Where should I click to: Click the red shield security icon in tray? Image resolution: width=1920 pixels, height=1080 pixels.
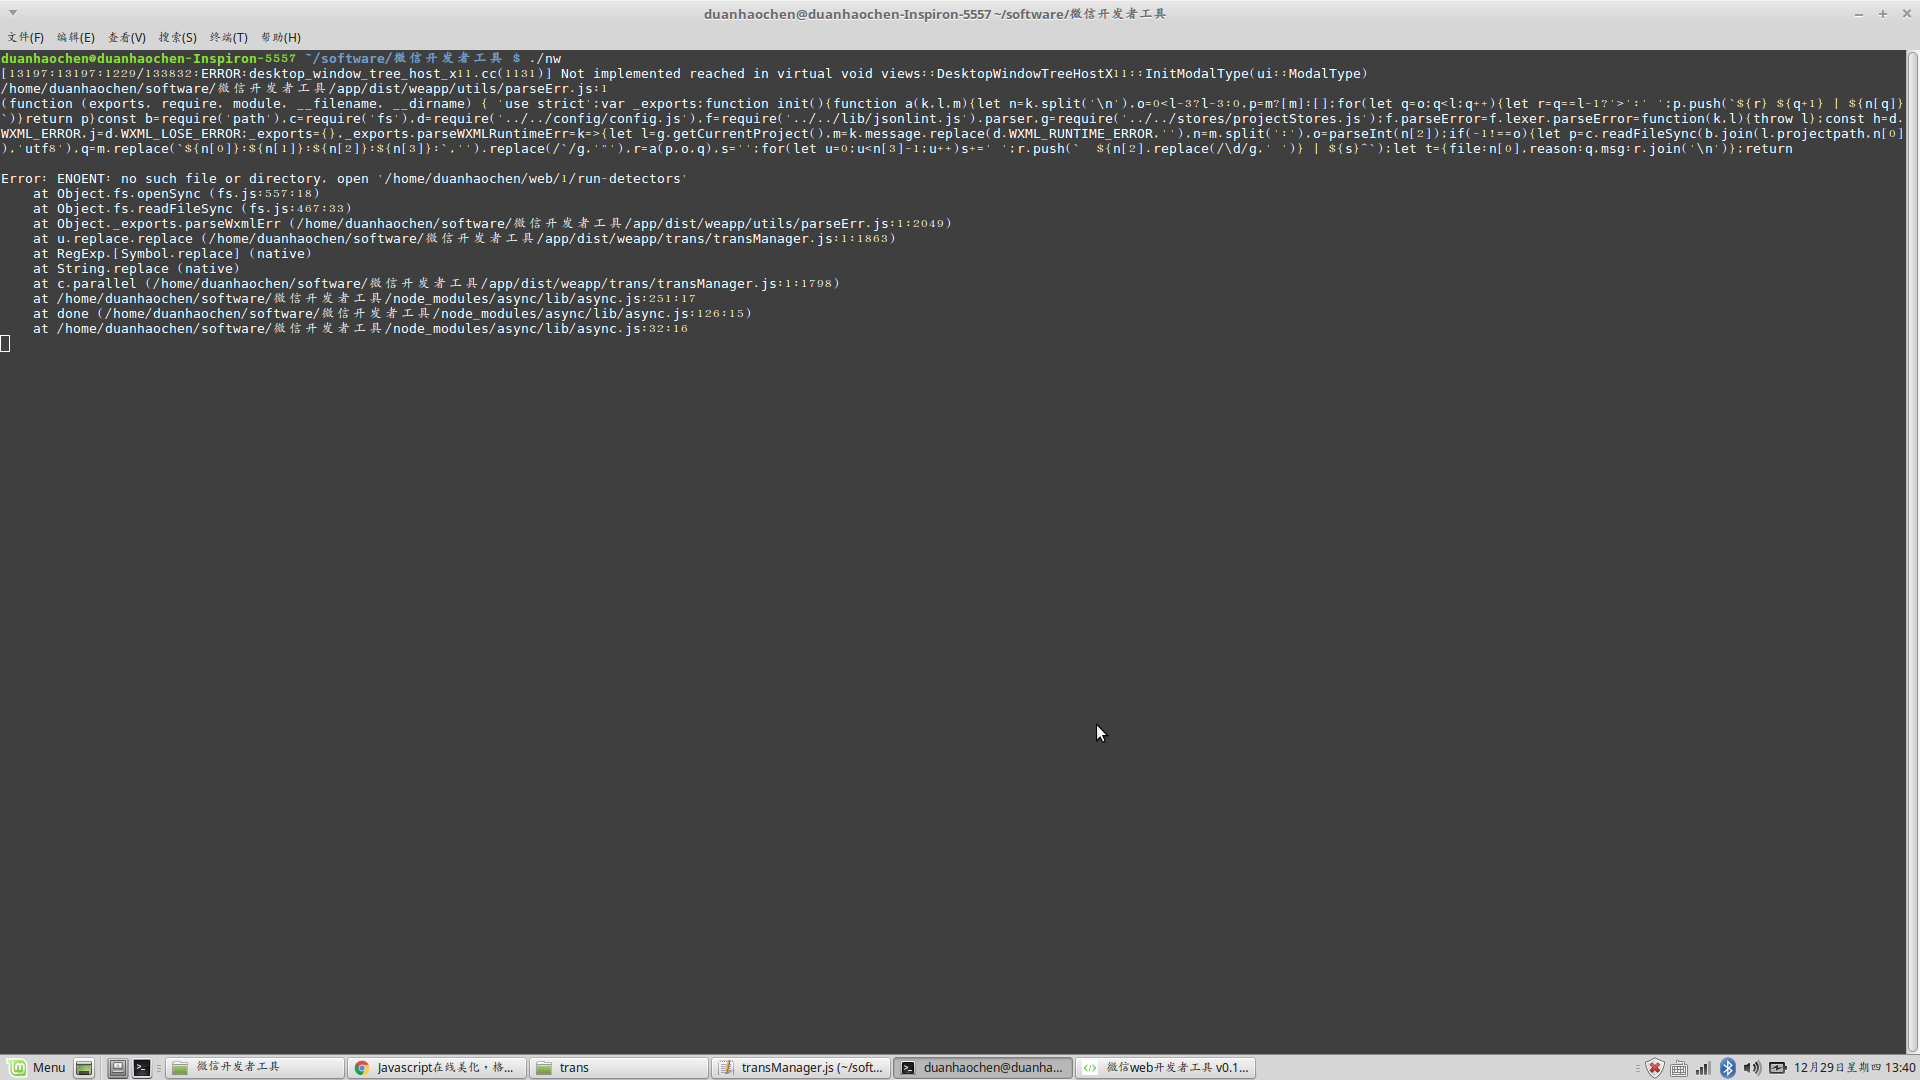pyautogui.click(x=1655, y=1068)
